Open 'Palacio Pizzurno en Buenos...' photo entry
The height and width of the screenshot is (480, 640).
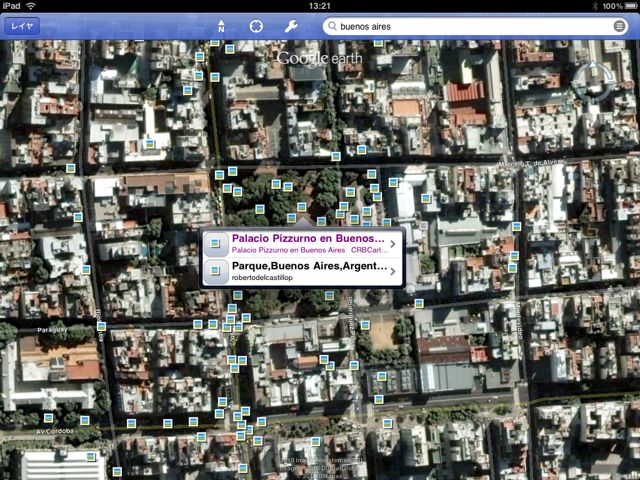(303, 244)
